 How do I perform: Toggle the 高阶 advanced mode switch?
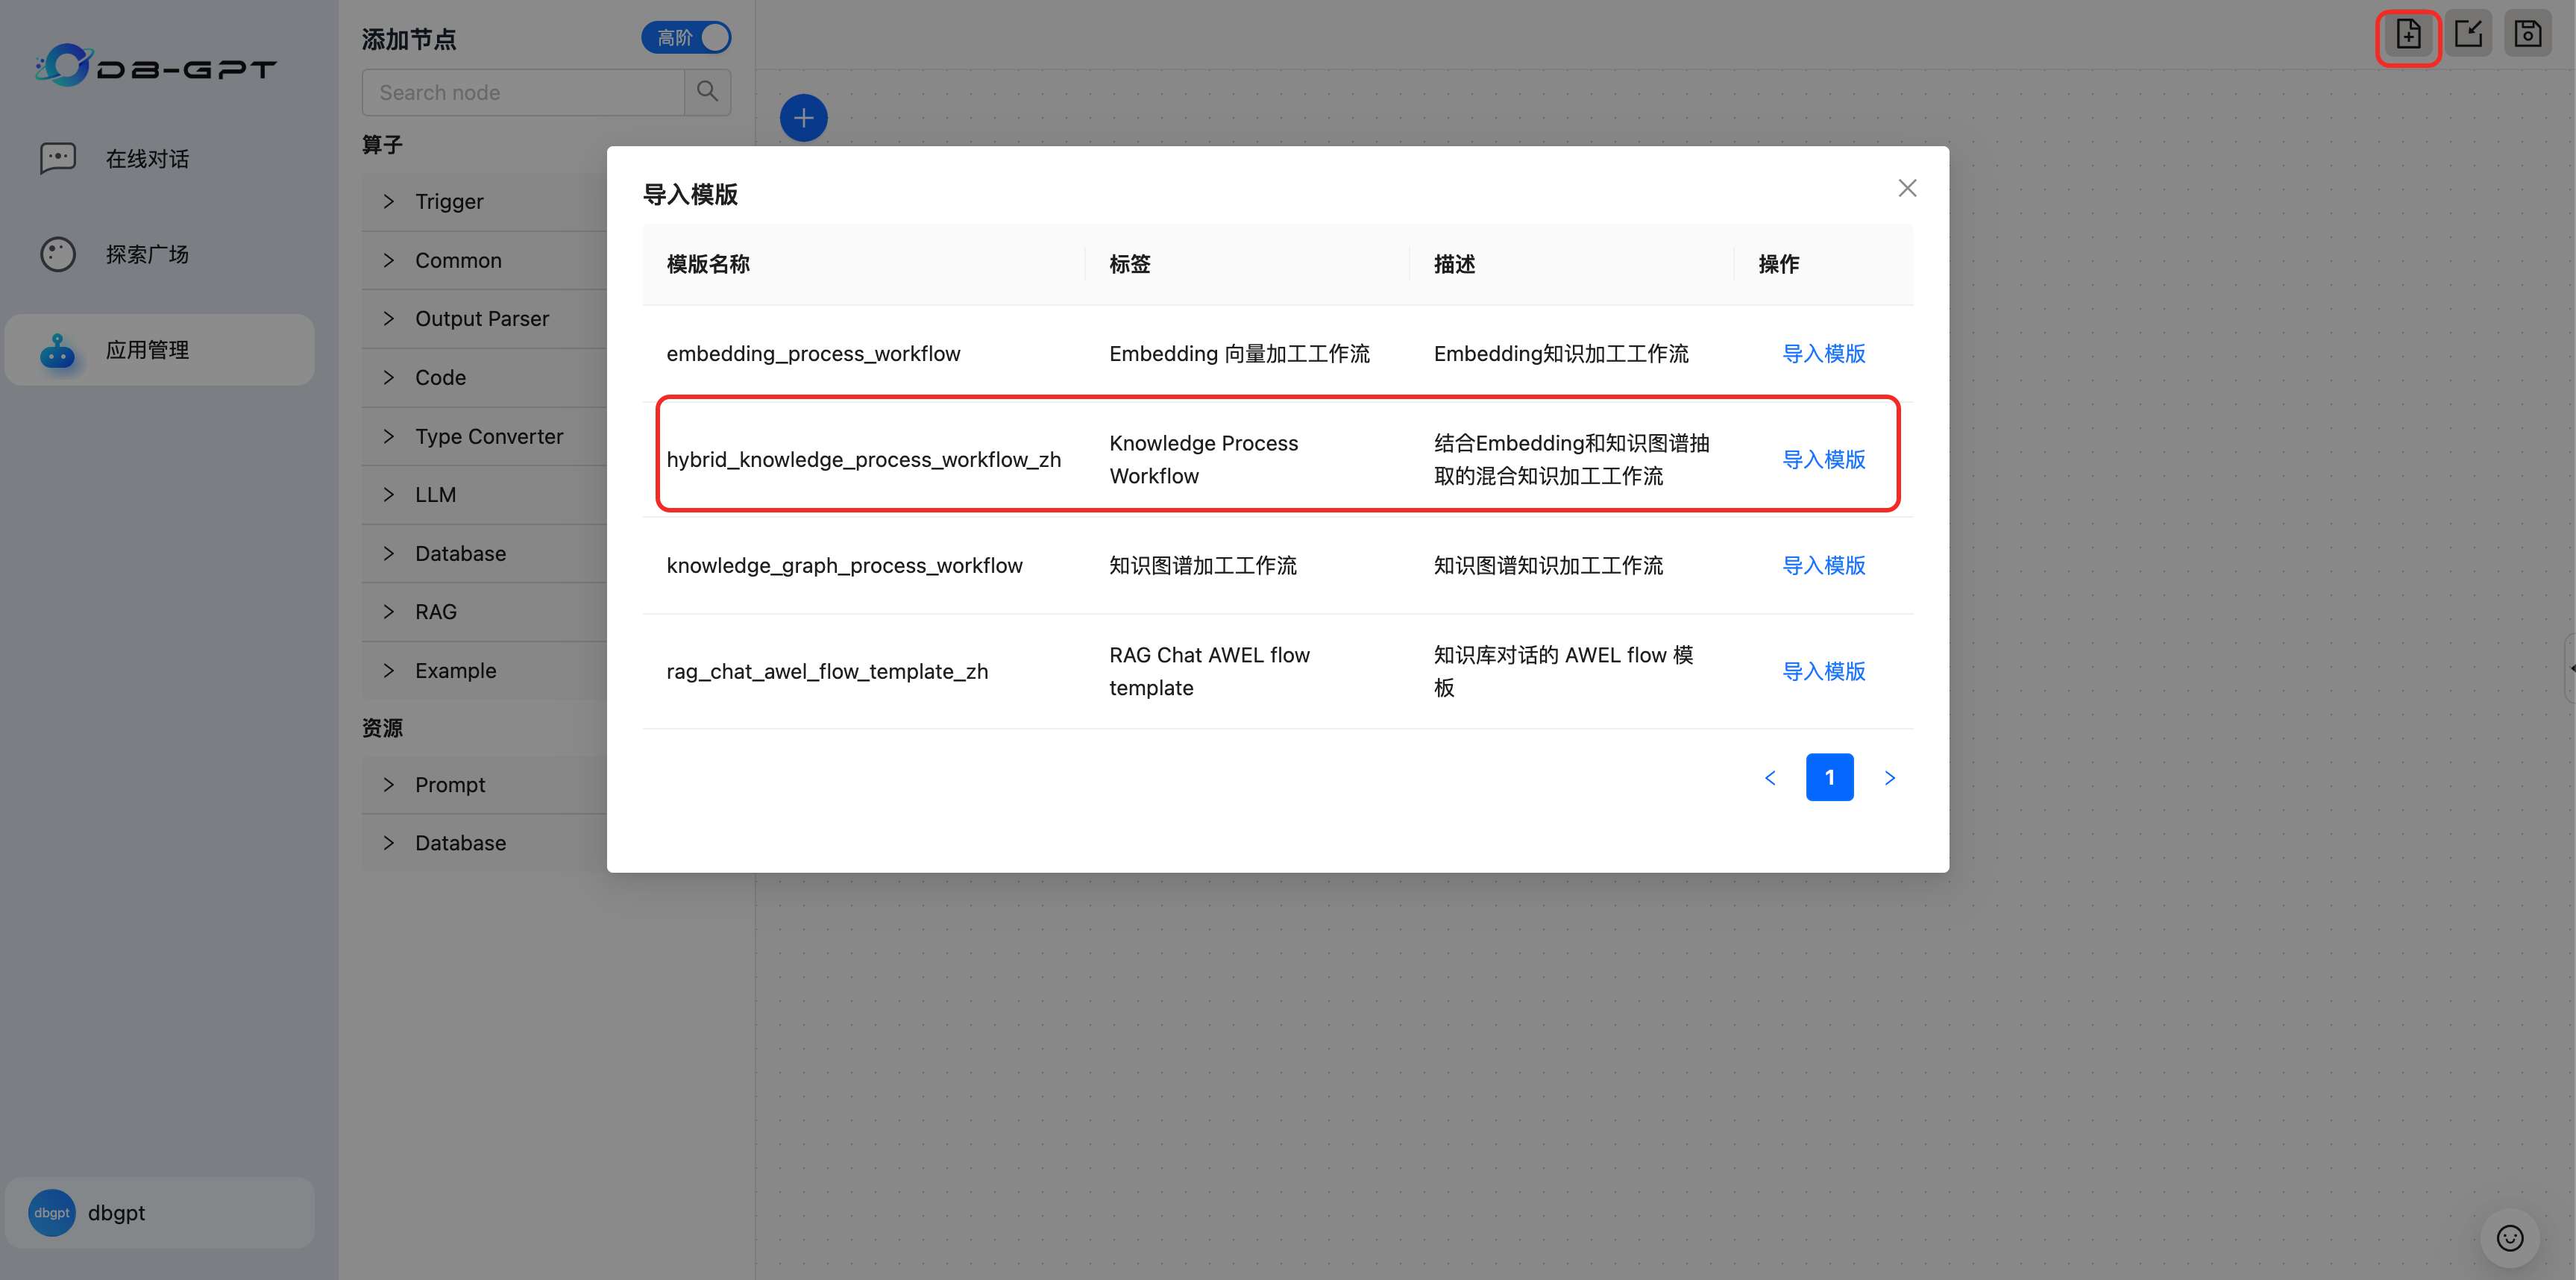(686, 38)
